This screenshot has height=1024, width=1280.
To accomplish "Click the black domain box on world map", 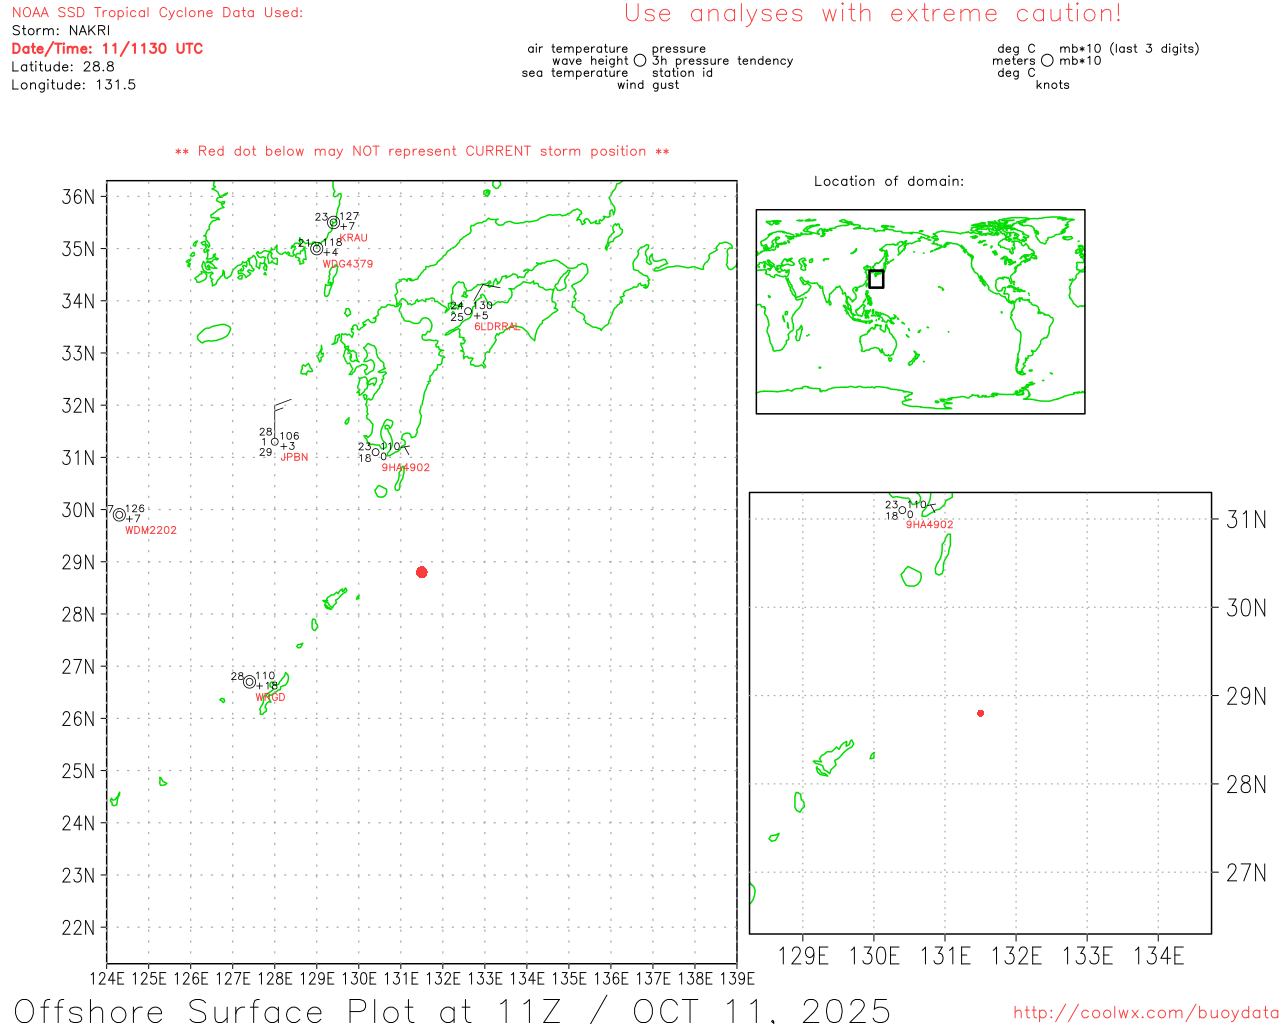I will [876, 279].
